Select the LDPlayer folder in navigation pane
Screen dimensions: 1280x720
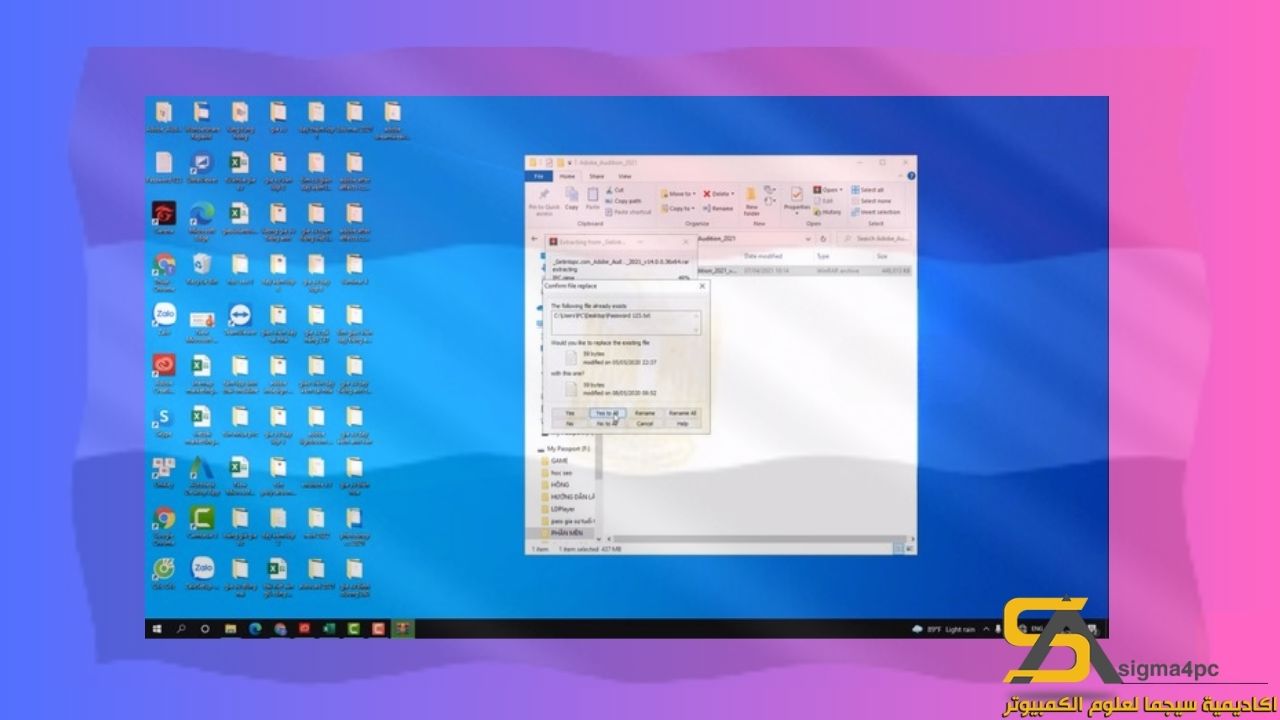coord(562,509)
